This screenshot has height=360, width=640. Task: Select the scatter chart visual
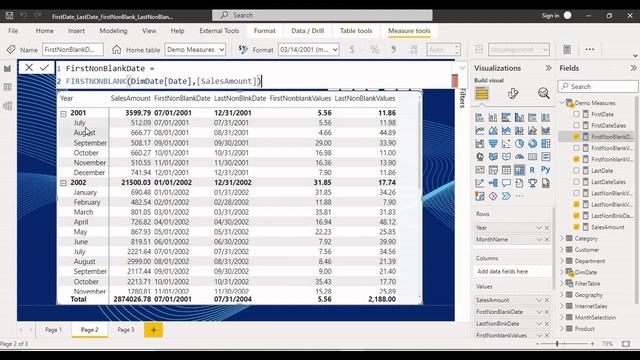click(506, 144)
